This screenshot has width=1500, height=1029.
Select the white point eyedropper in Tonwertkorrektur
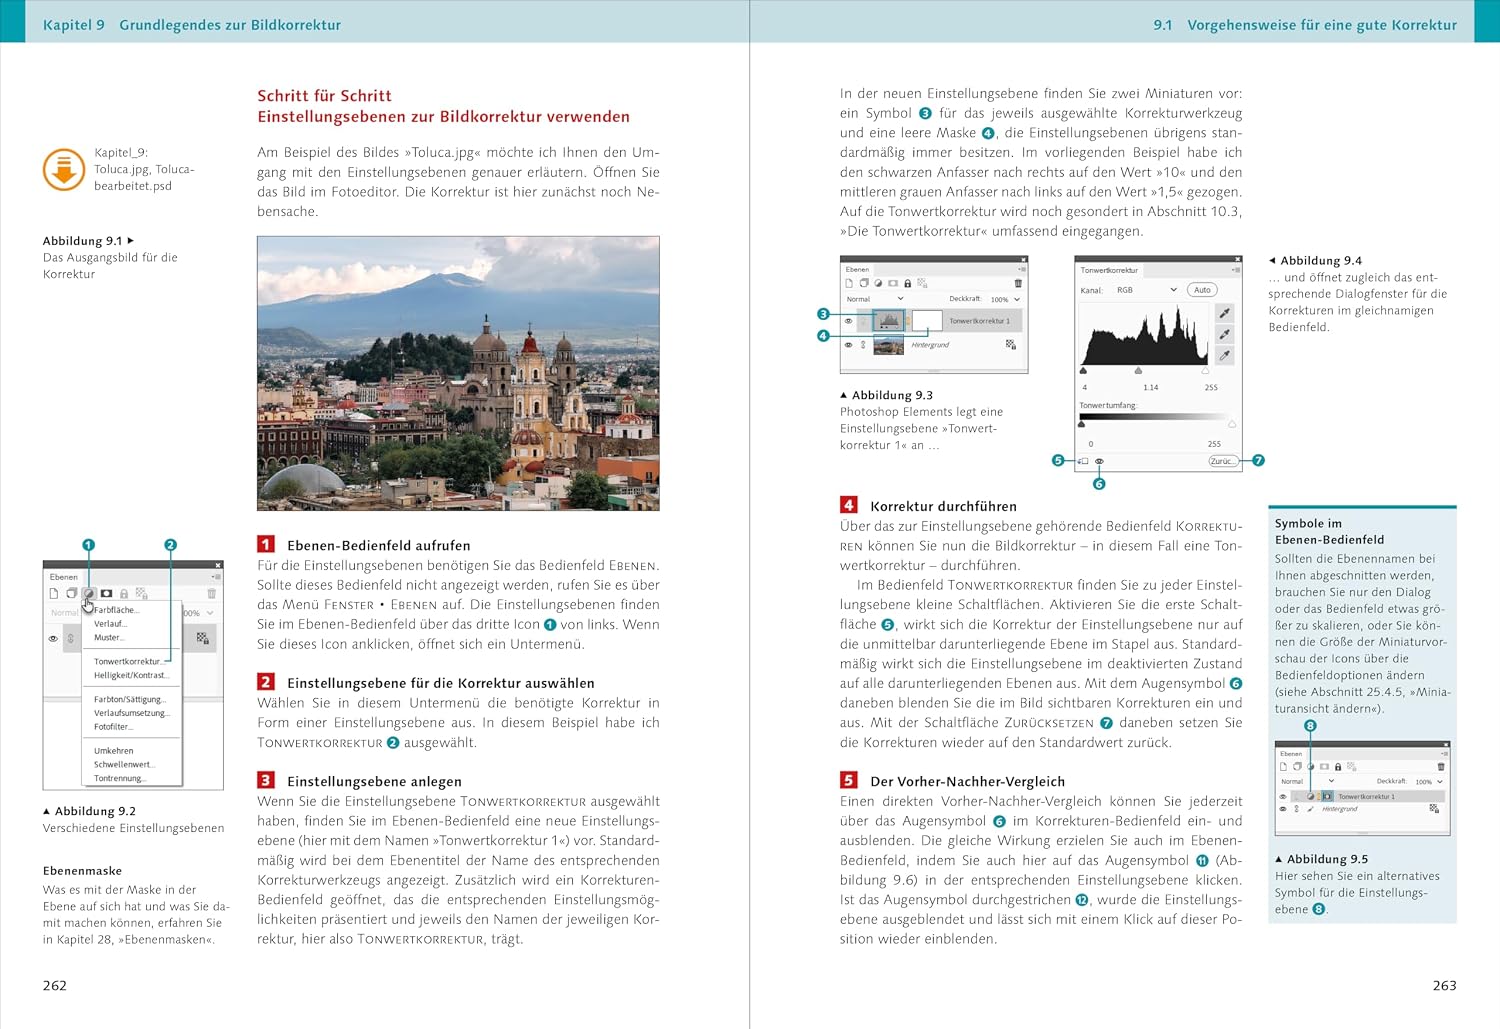pos(1224,355)
